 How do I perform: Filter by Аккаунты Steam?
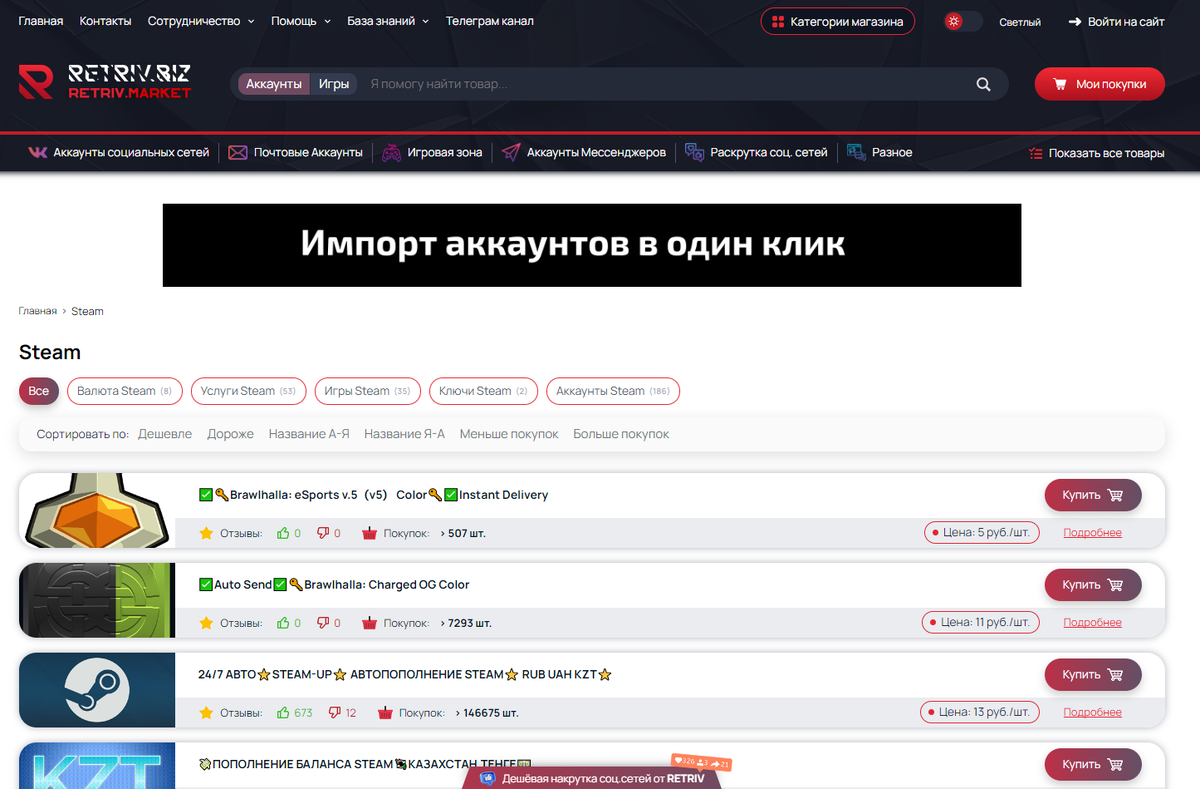click(x=613, y=391)
